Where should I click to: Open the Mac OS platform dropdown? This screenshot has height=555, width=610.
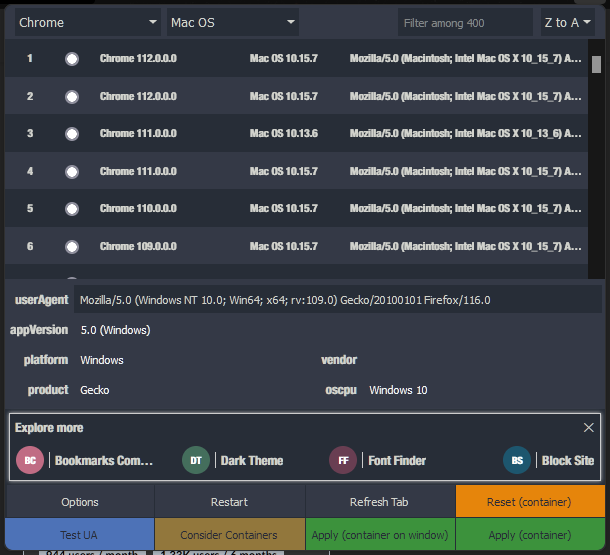pos(233,23)
